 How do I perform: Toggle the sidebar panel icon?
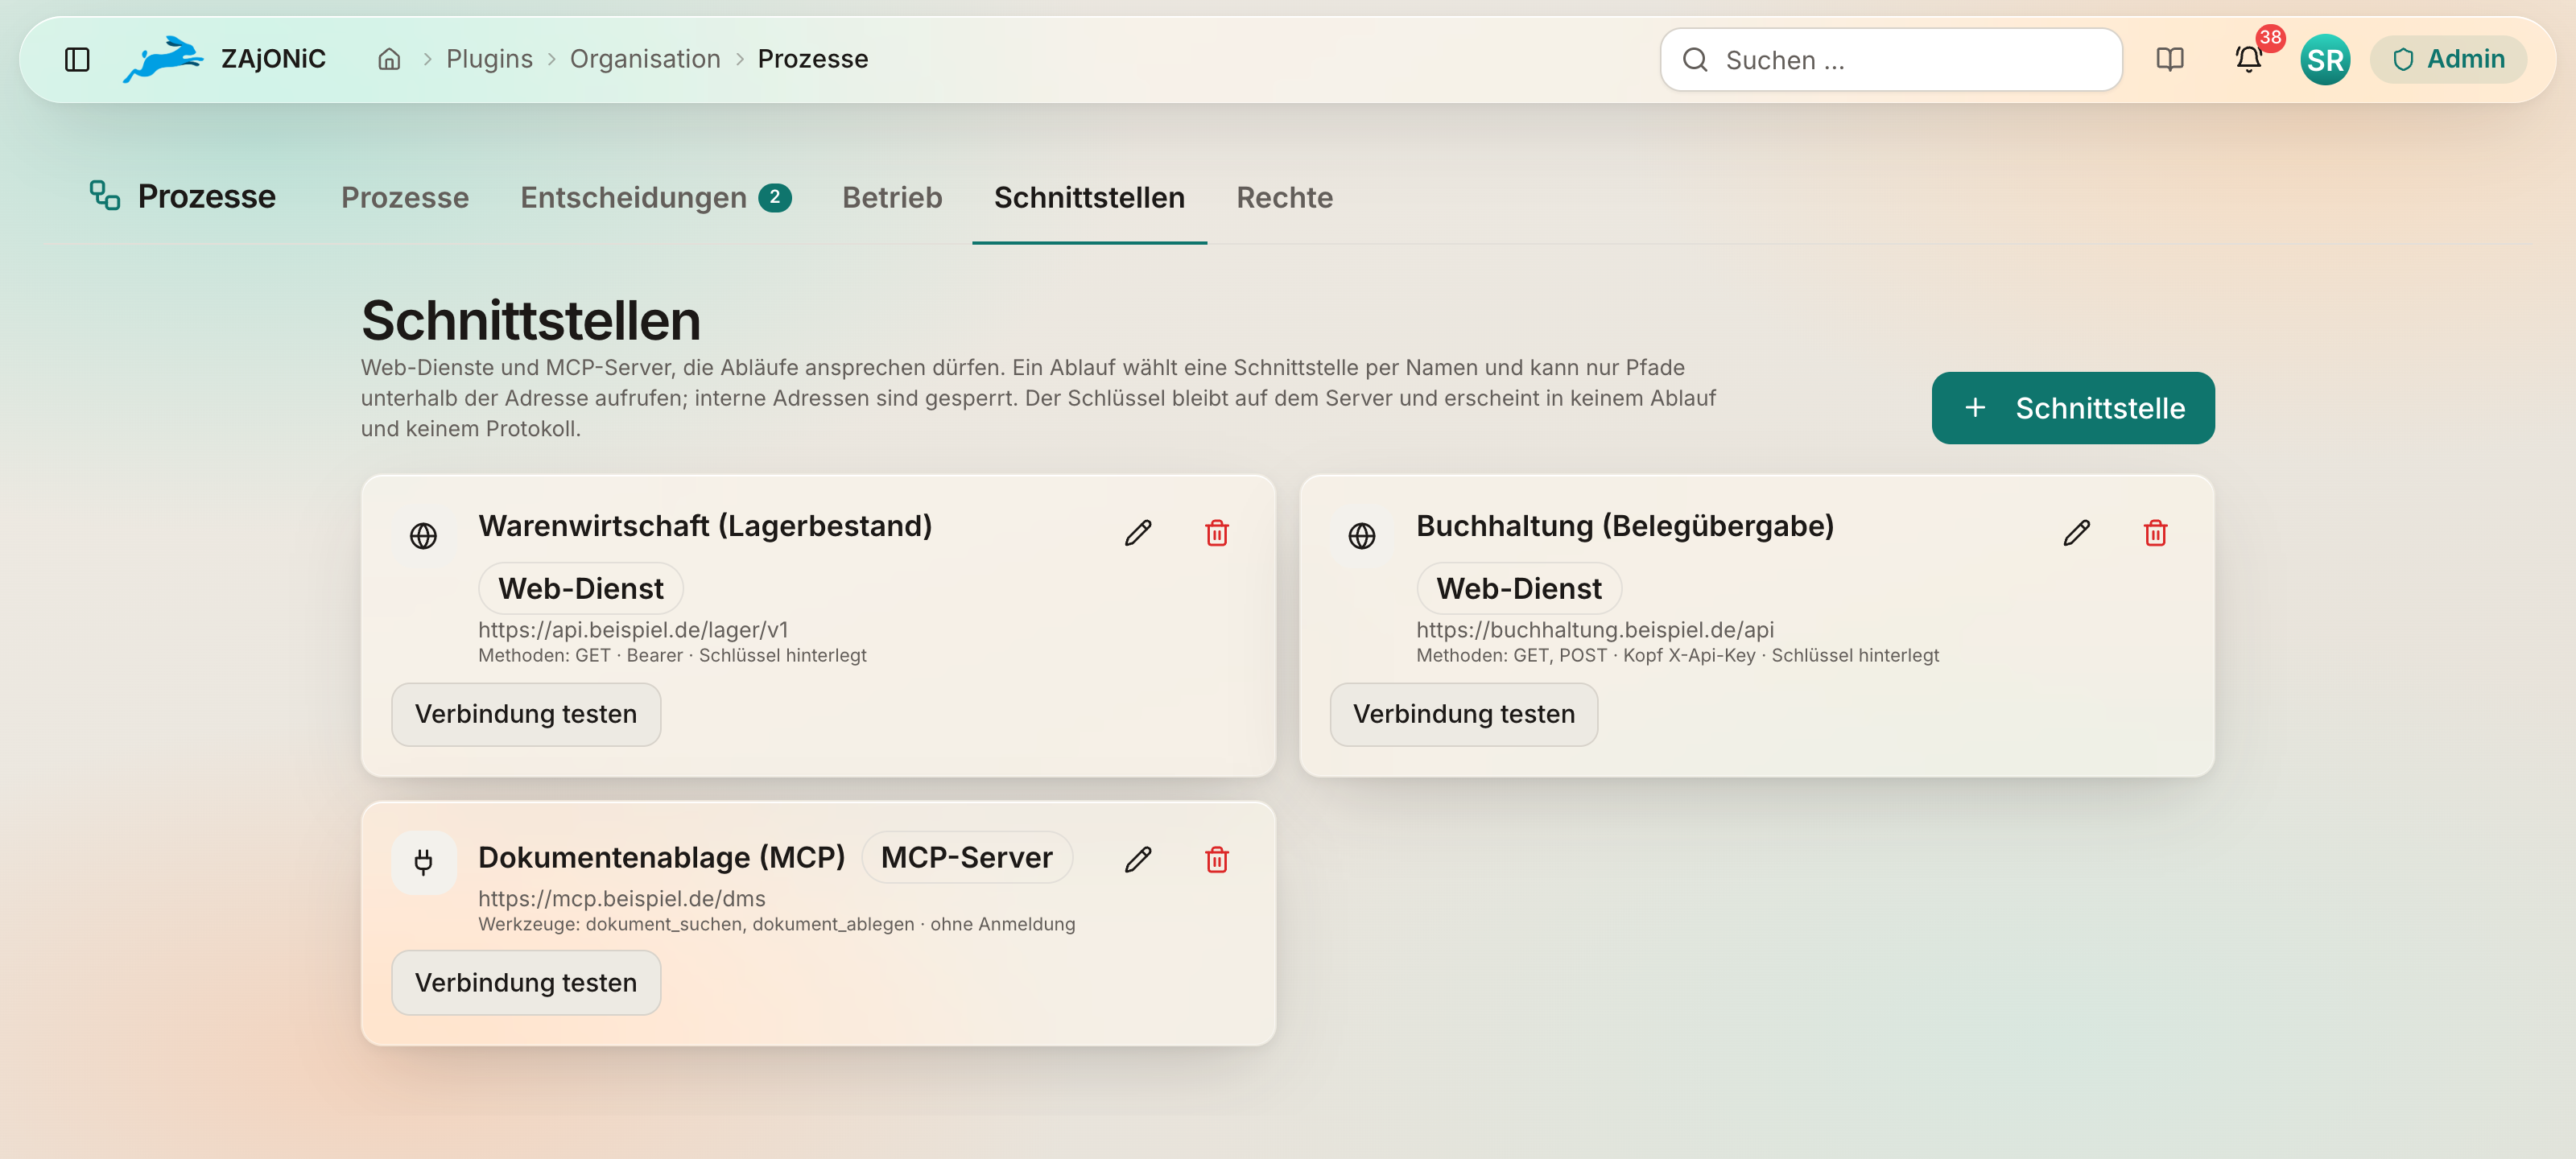coord(77,60)
